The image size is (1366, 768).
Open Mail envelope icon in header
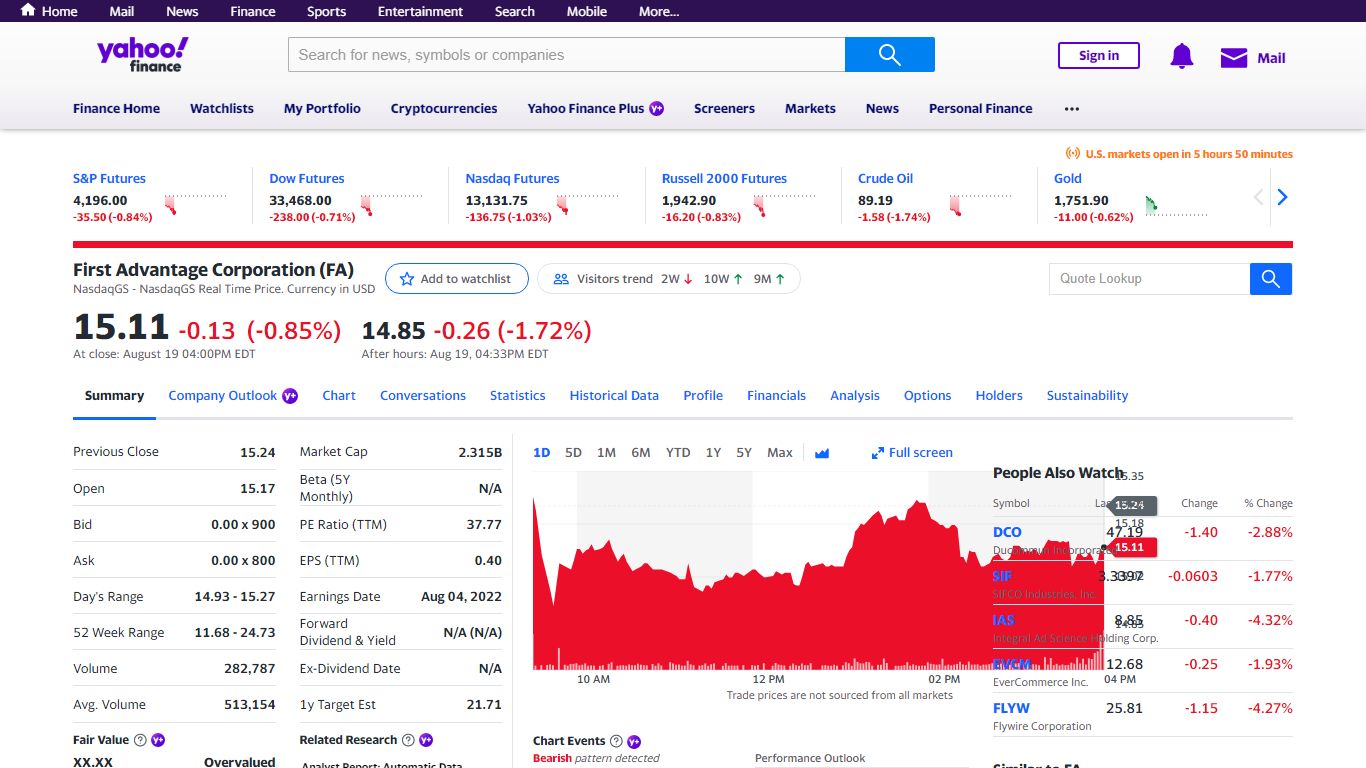click(x=1234, y=58)
